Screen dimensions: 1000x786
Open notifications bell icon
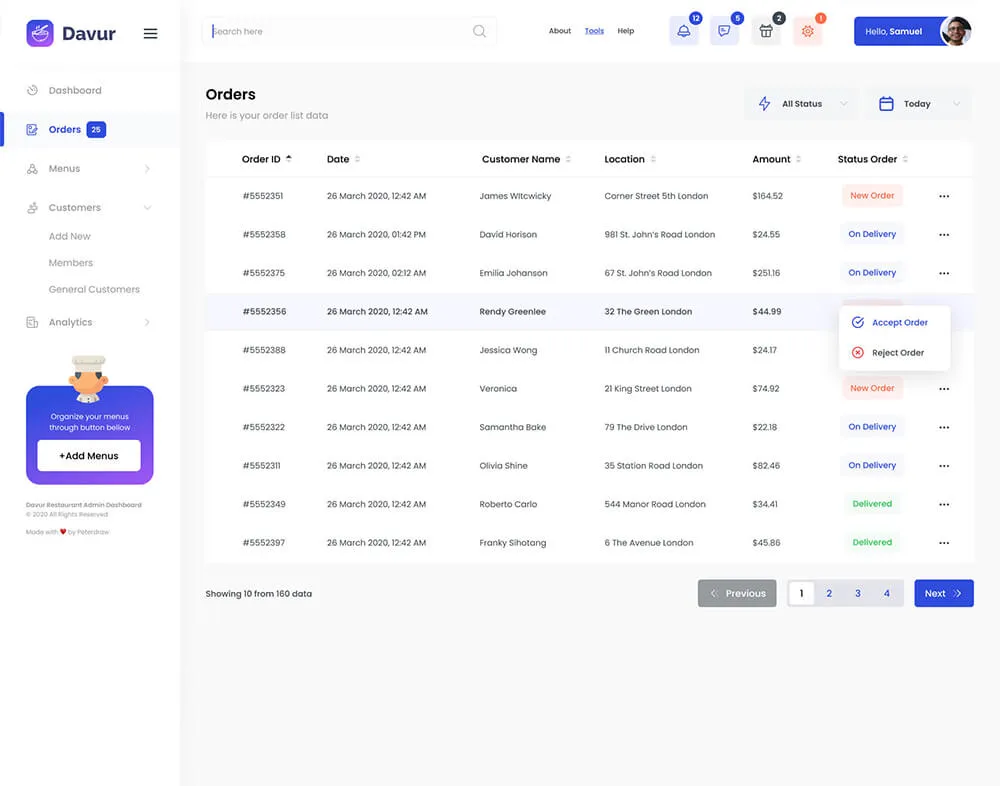point(684,31)
